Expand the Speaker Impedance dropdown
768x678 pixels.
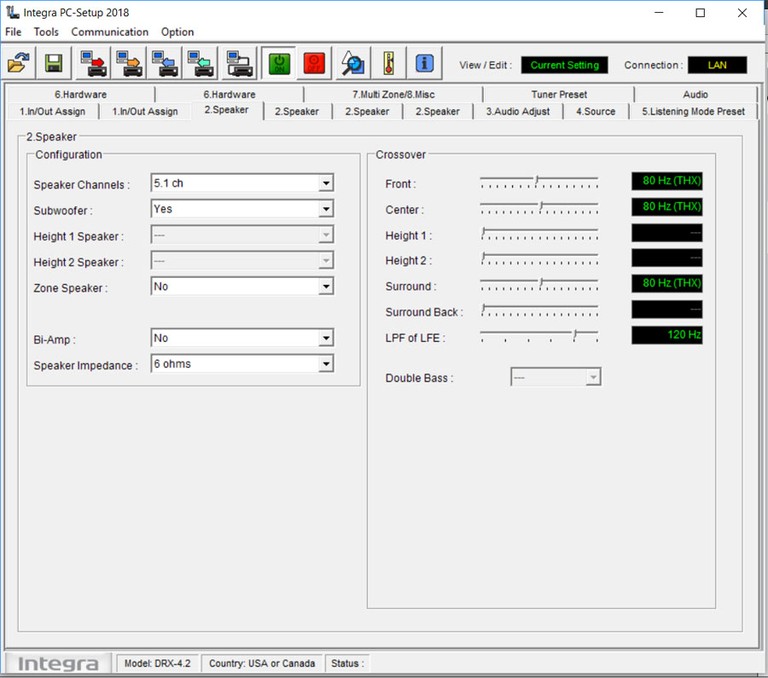325,364
